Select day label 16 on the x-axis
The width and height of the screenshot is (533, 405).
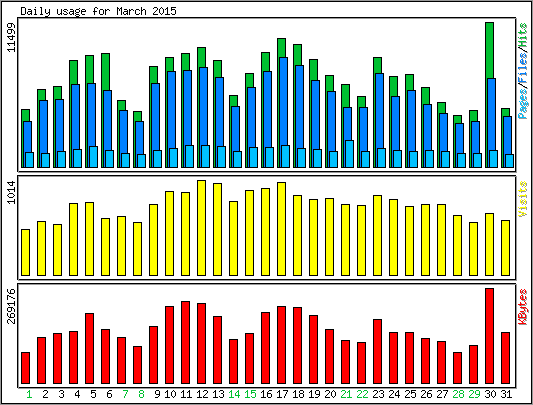(x=266, y=394)
